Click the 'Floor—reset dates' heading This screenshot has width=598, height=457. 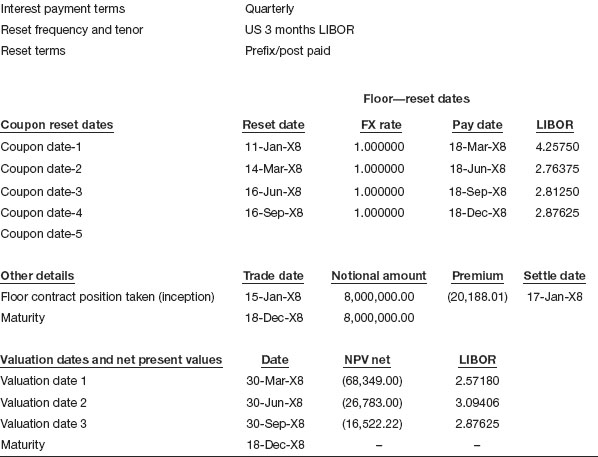point(416,99)
